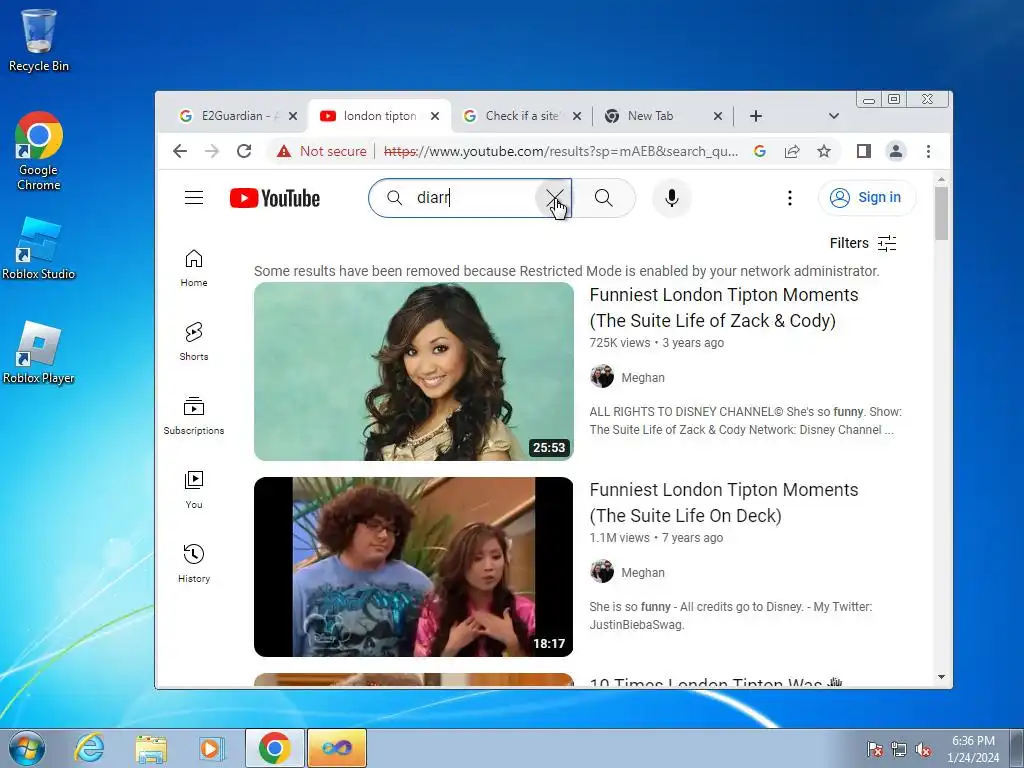Toggle Chrome side panel
Image resolution: width=1024 pixels, height=768 pixels.
pos(863,152)
